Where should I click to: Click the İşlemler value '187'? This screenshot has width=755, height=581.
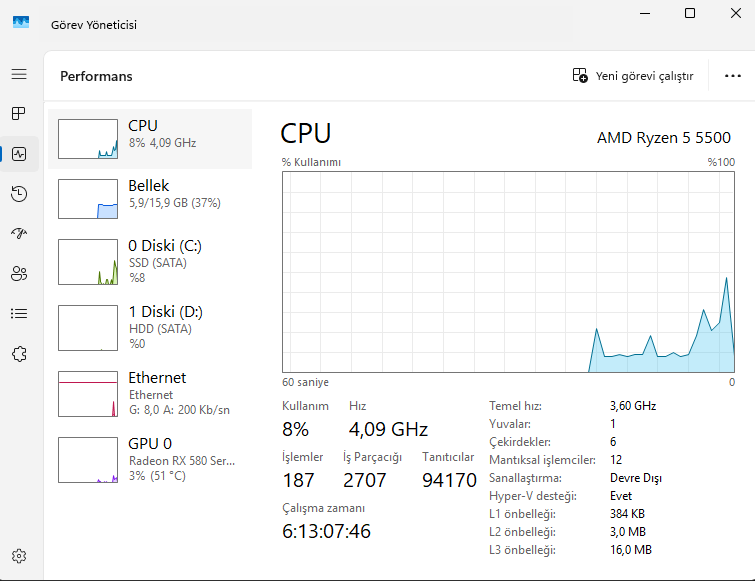299,480
